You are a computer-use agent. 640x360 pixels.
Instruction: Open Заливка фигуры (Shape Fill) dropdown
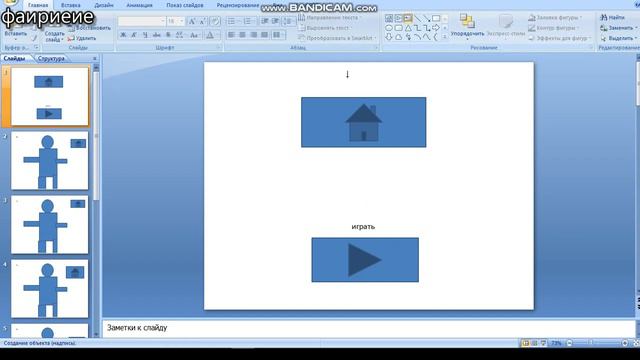[x=555, y=18]
